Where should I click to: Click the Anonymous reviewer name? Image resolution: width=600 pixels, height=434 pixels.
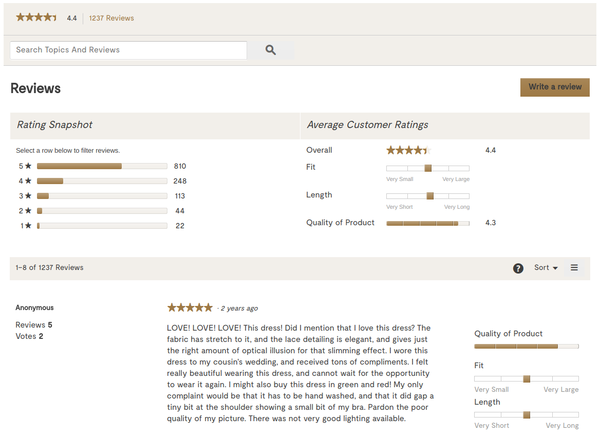coord(35,308)
